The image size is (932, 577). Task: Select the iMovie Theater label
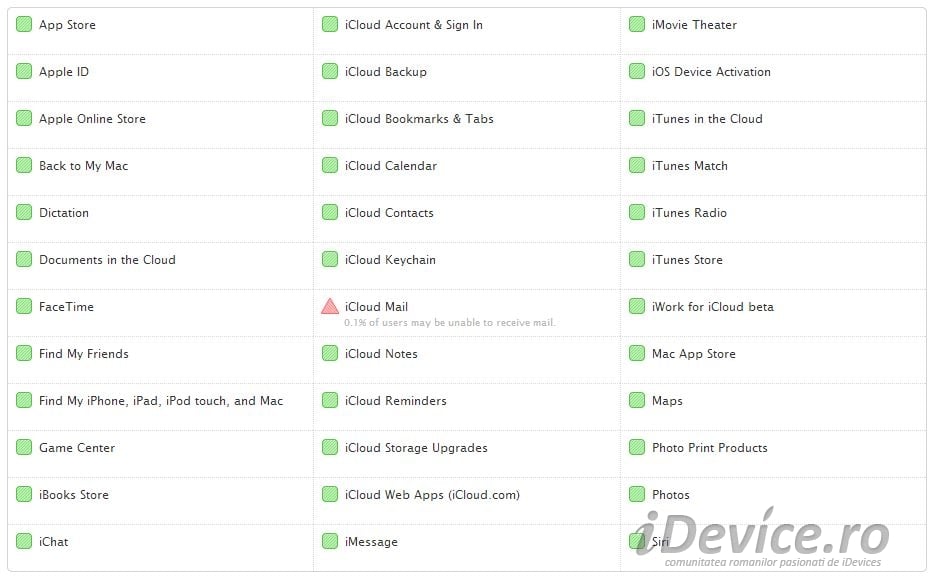coord(694,25)
